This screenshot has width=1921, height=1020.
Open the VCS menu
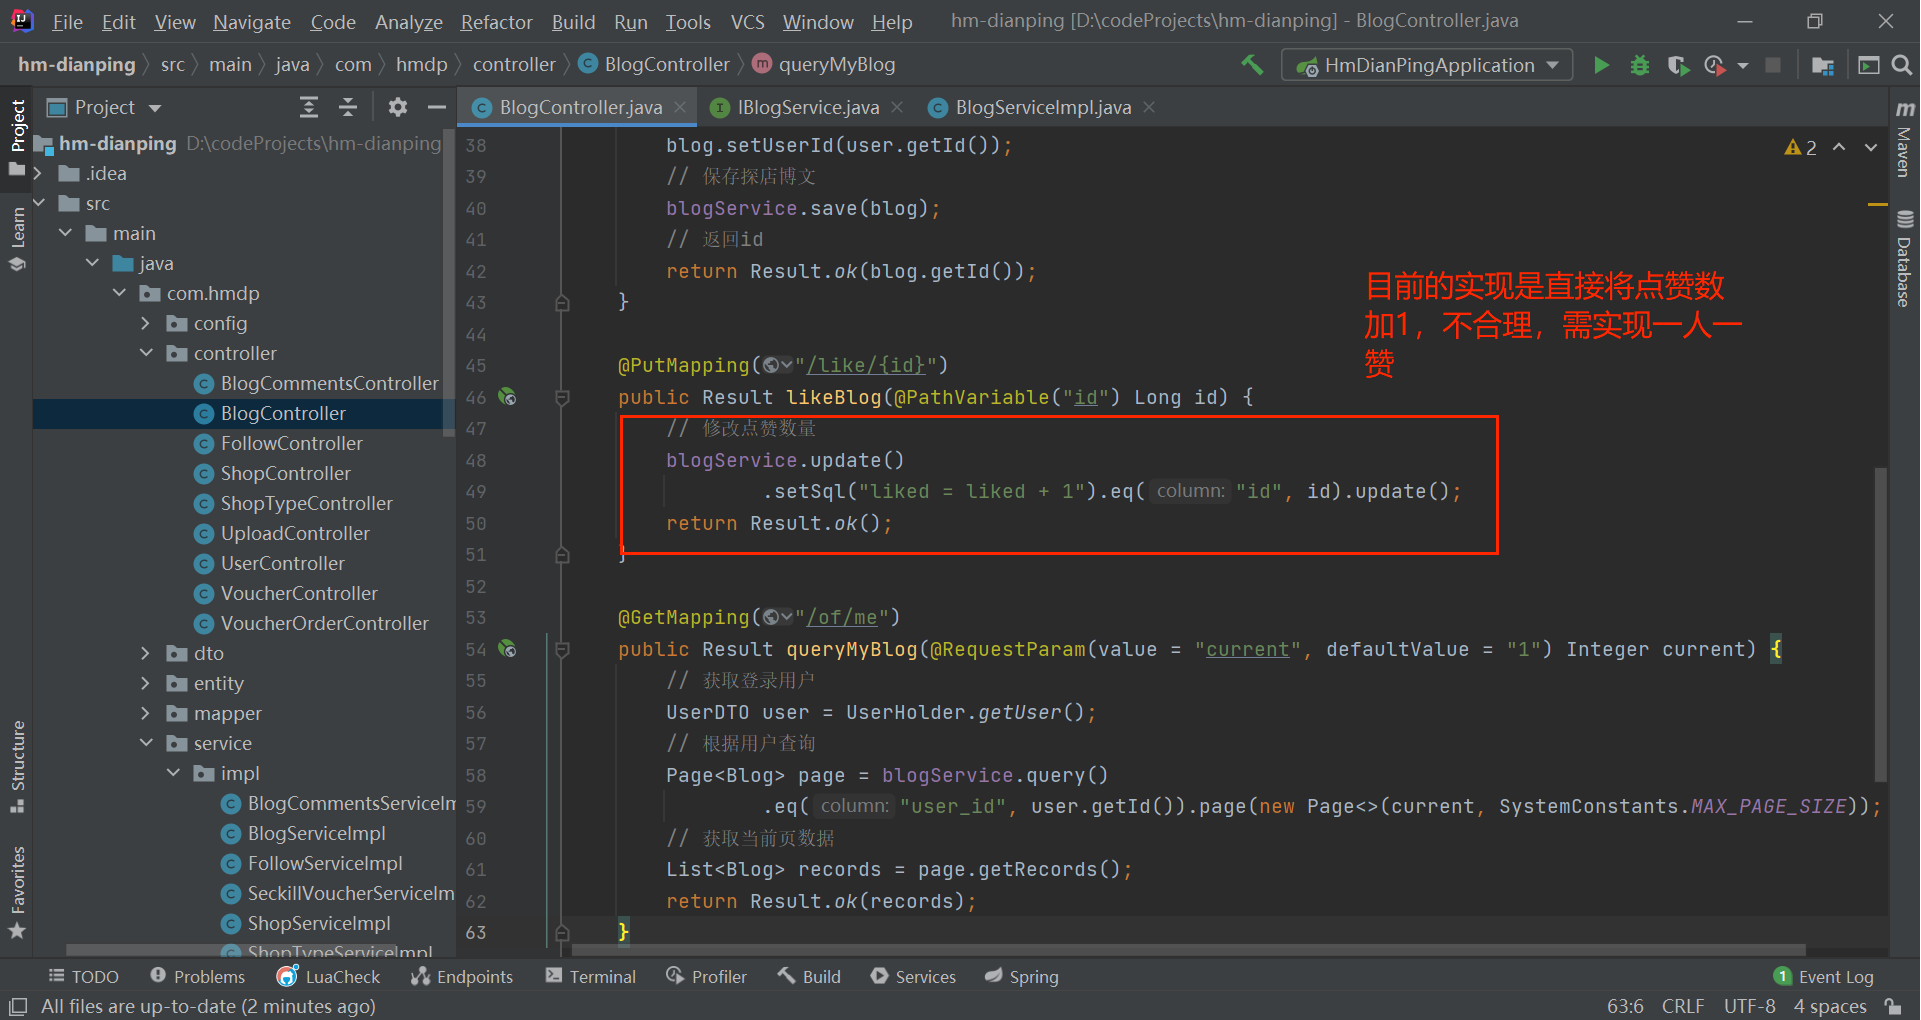coord(747,22)
